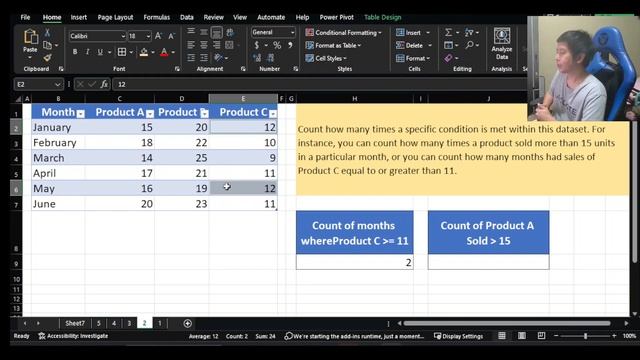Screen dimensions: 640x360
Task: Click the zoom slider handle
Action: (x=585, y=336)
